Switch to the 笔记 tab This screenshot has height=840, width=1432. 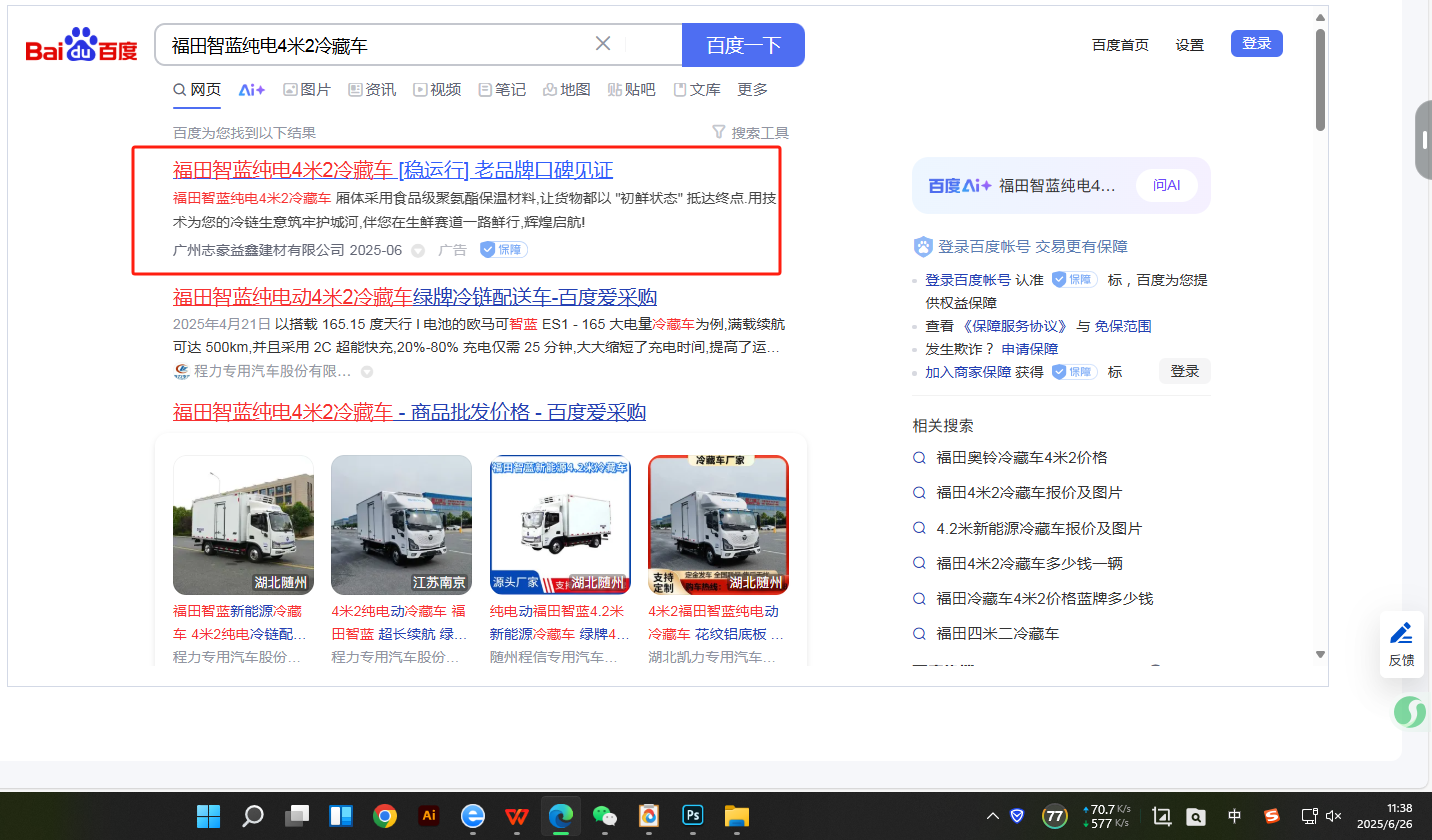click(x=502, y=90)
